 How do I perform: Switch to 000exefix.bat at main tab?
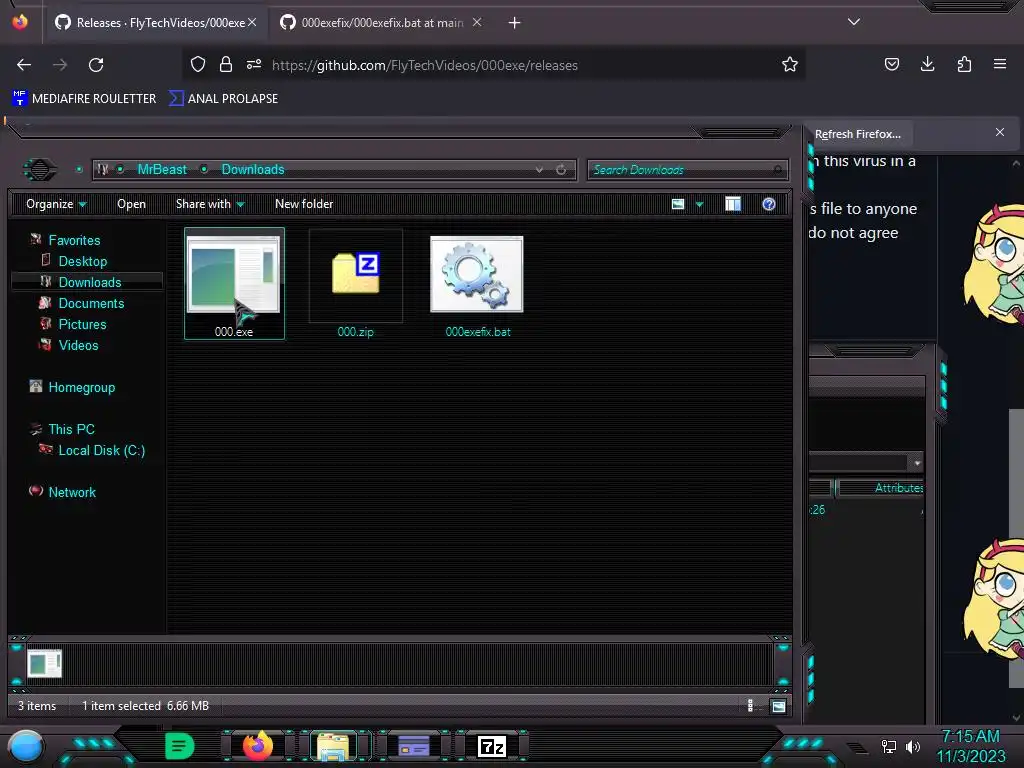click(x=381, y=23)
